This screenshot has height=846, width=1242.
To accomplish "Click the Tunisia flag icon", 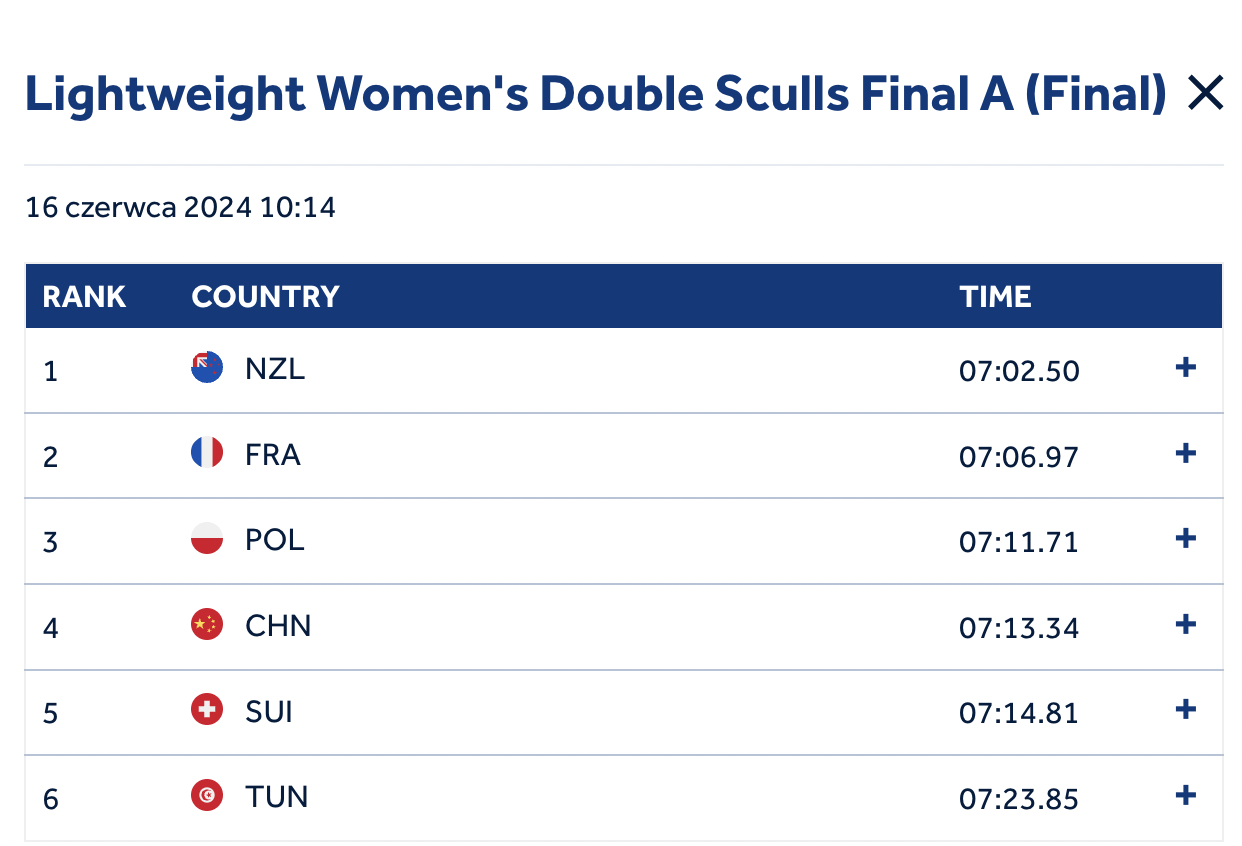I will click(207, 797).
